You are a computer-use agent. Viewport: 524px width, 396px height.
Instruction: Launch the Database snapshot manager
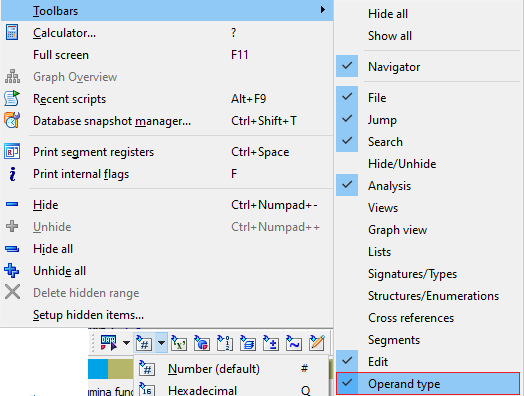click(167, 121)
